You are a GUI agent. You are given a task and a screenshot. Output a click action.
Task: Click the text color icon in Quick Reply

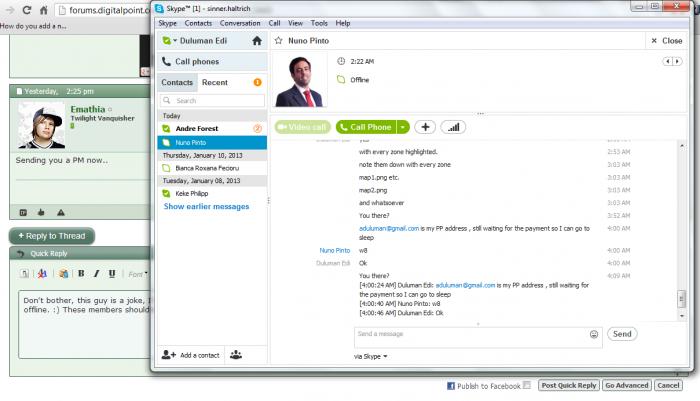click(42, 273)
